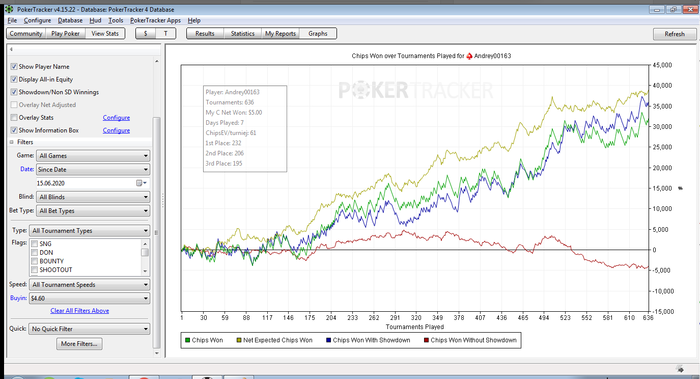Open the Quick filter dropdown
This screenshot has height=379, width=700.
tap(90, 329)
